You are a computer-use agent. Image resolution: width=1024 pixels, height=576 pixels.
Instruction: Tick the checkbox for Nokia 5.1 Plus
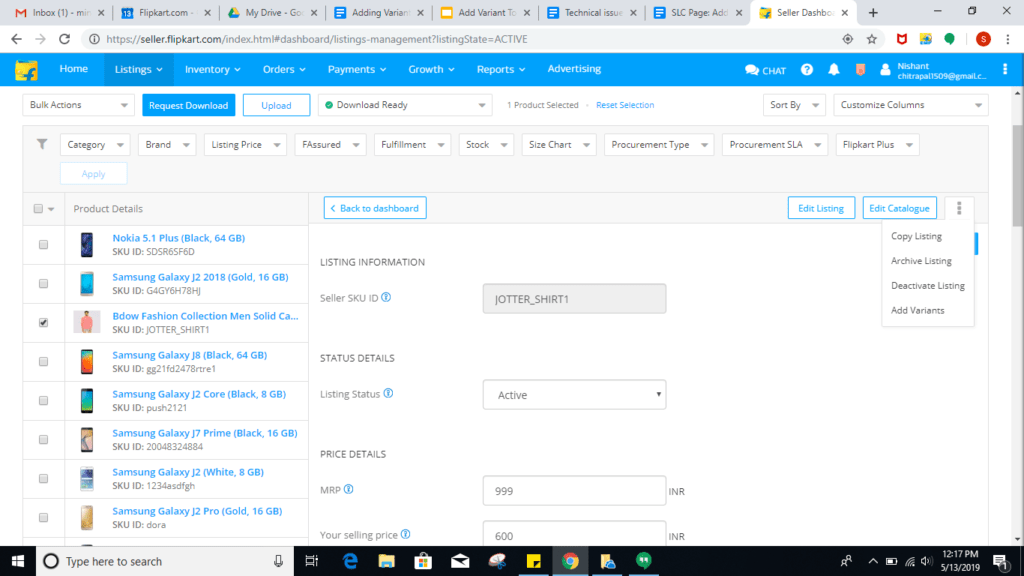pos(43,244)
